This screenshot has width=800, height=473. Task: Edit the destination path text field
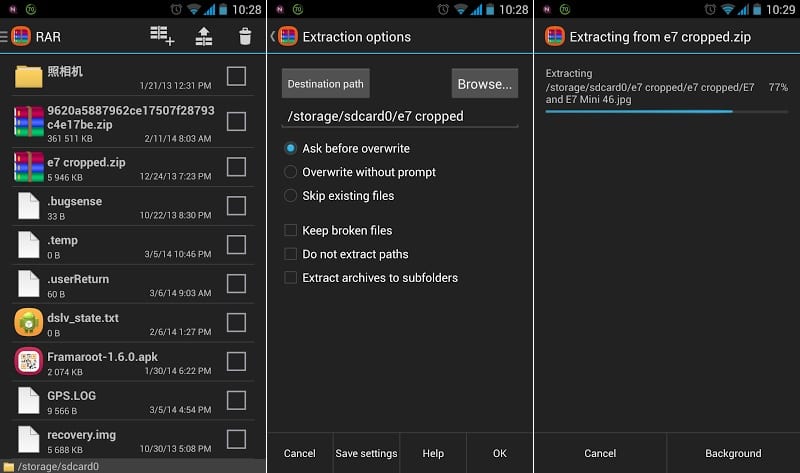[x=399, y=116]
